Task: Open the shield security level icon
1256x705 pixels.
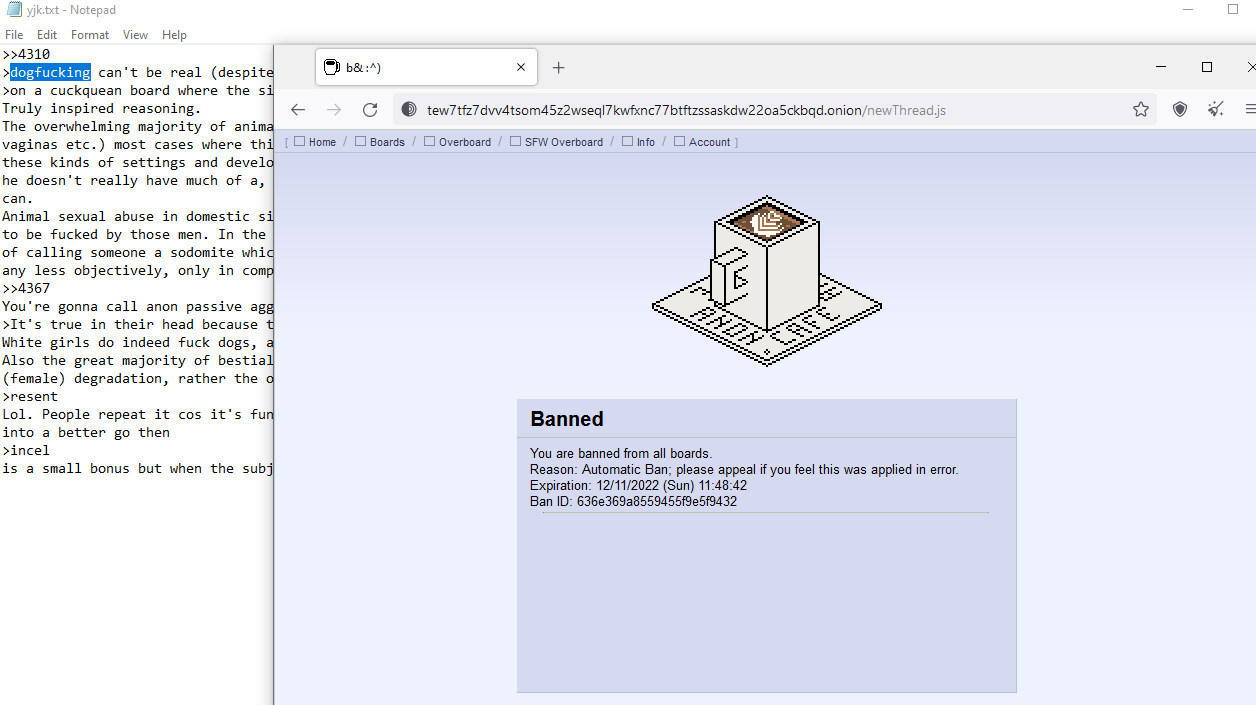Action: (1180, 110)
